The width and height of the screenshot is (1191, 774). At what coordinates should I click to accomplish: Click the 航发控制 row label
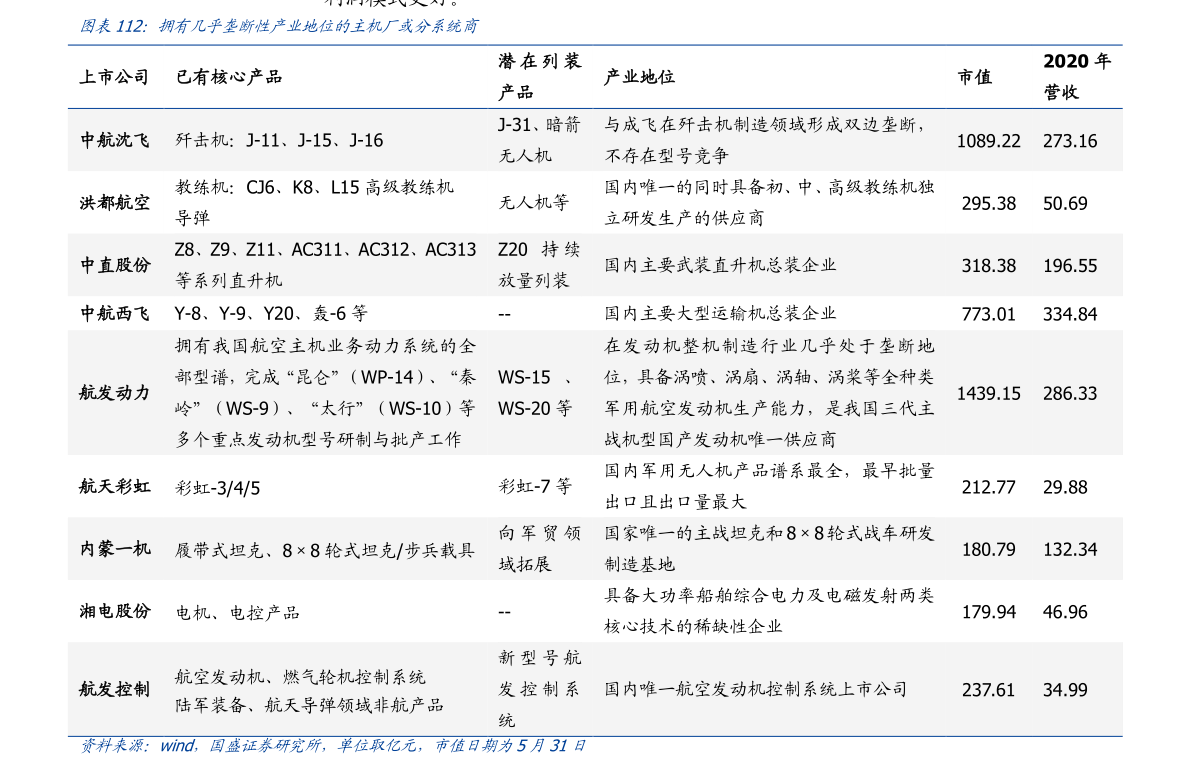coord(115,689)
